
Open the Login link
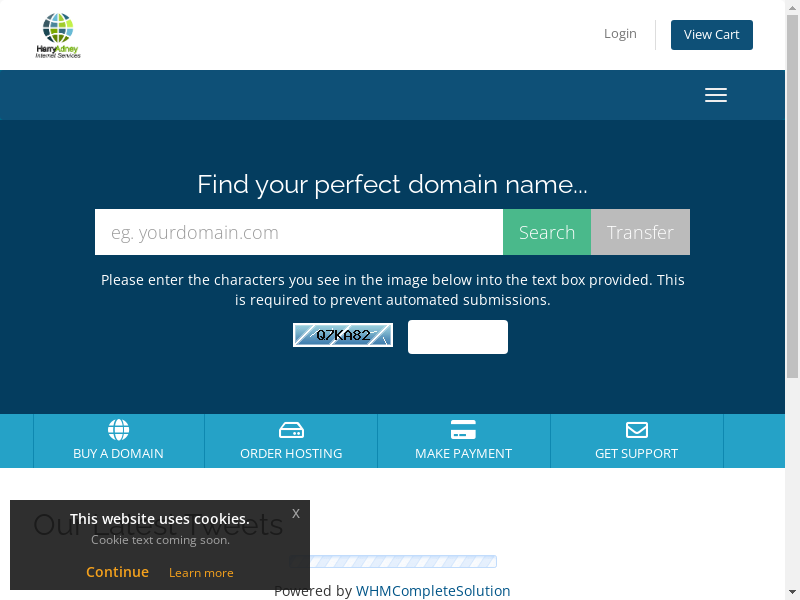pyautogui.click(x=620, y=34)
